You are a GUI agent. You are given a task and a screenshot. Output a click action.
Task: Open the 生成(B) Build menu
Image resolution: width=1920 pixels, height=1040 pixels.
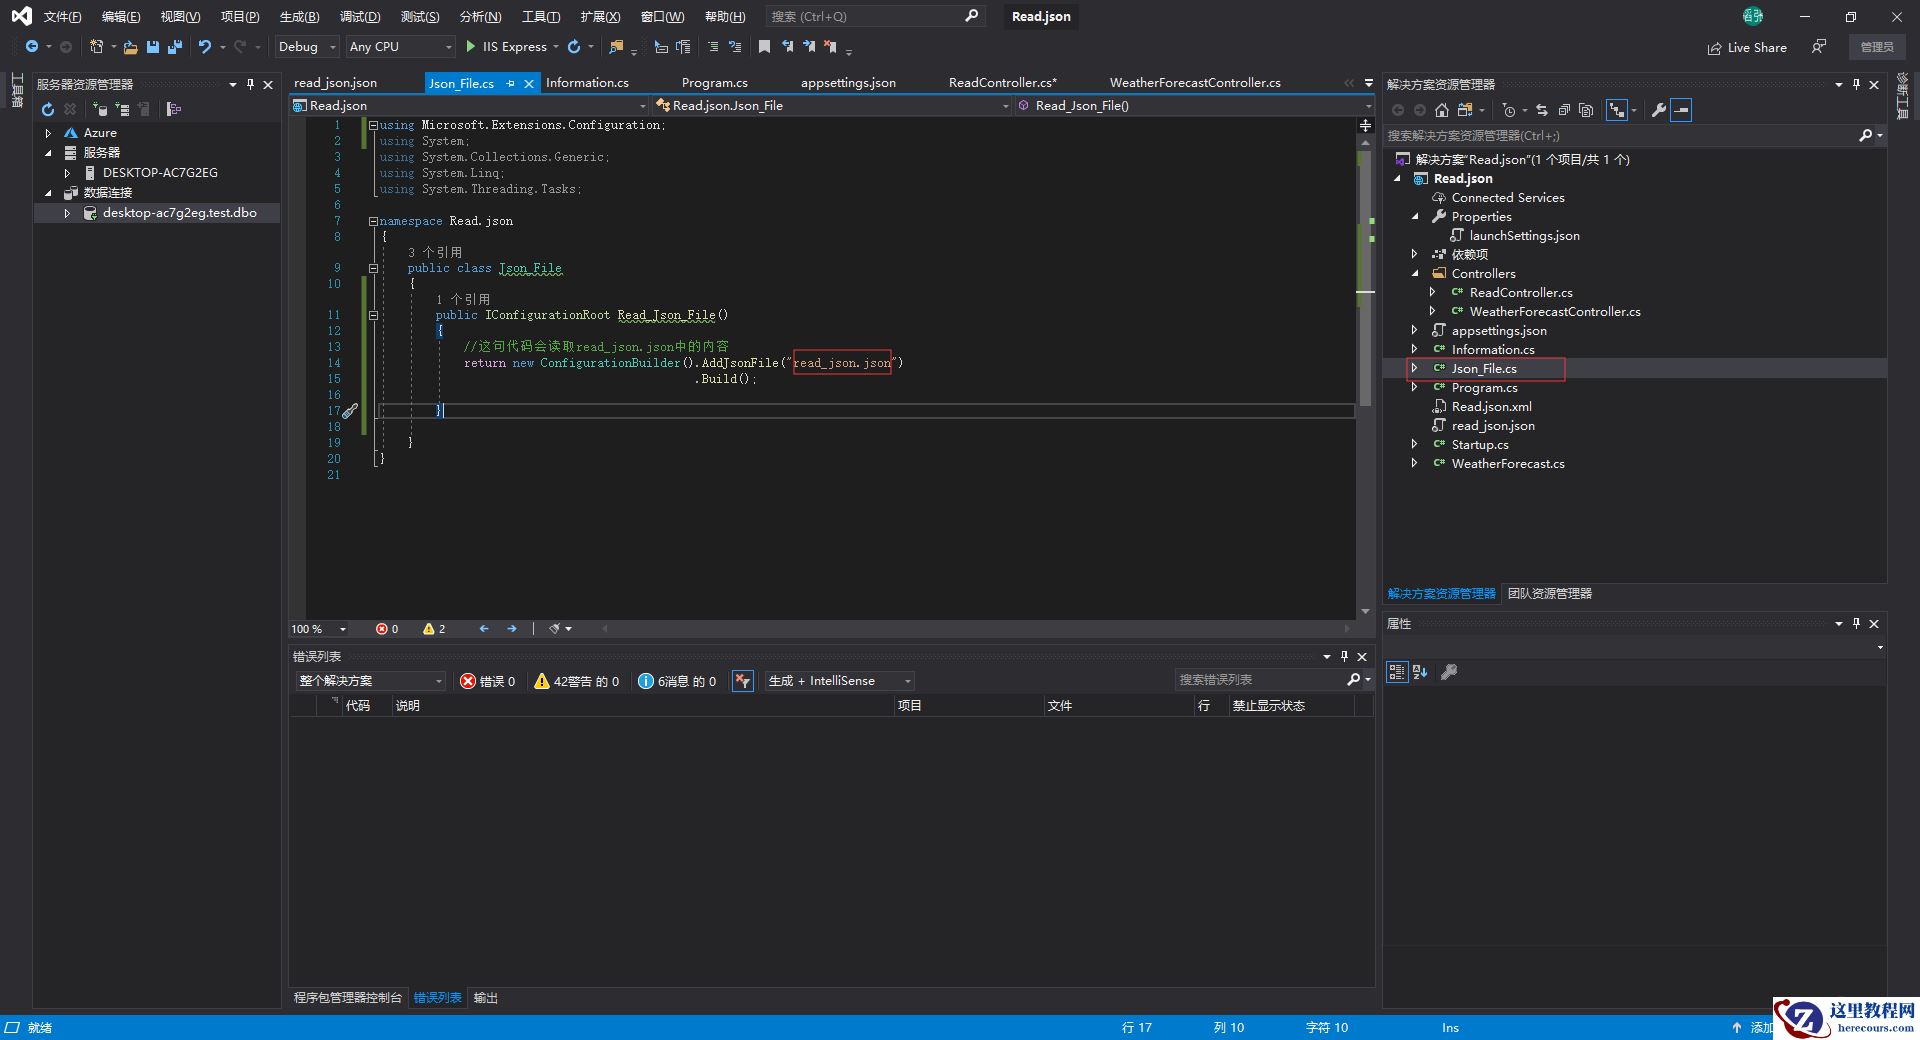click(x=299, y=17)
